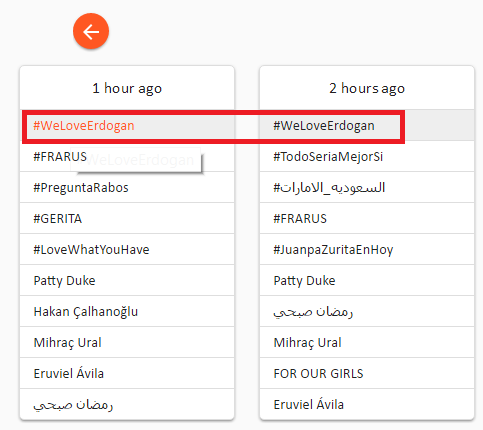
Task: Click the 2 hours ago column header
Action: click(367, 88)
